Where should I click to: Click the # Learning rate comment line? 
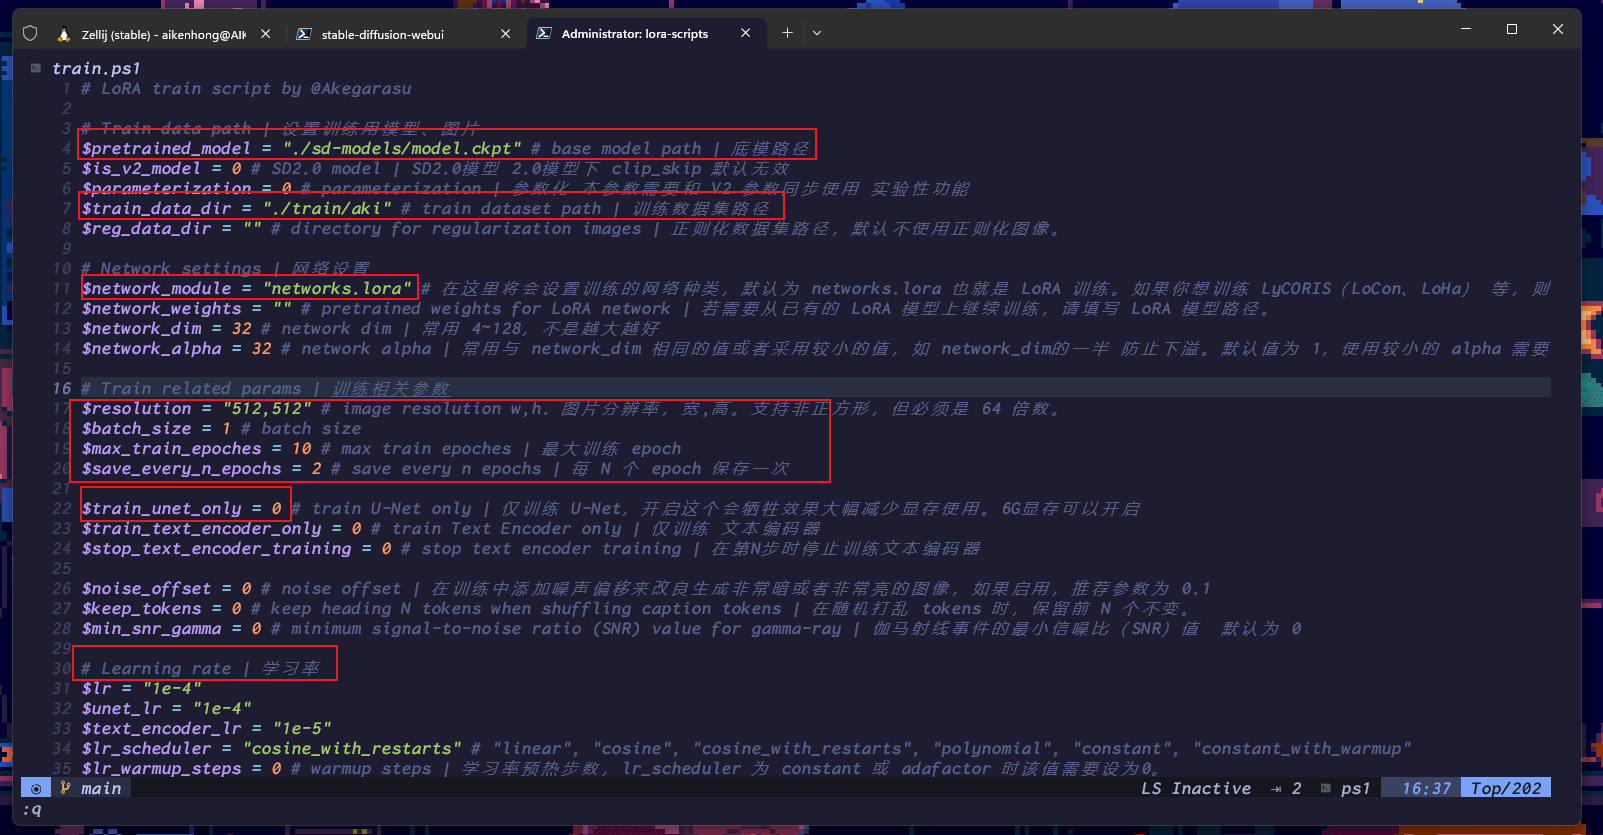[201, 668]
